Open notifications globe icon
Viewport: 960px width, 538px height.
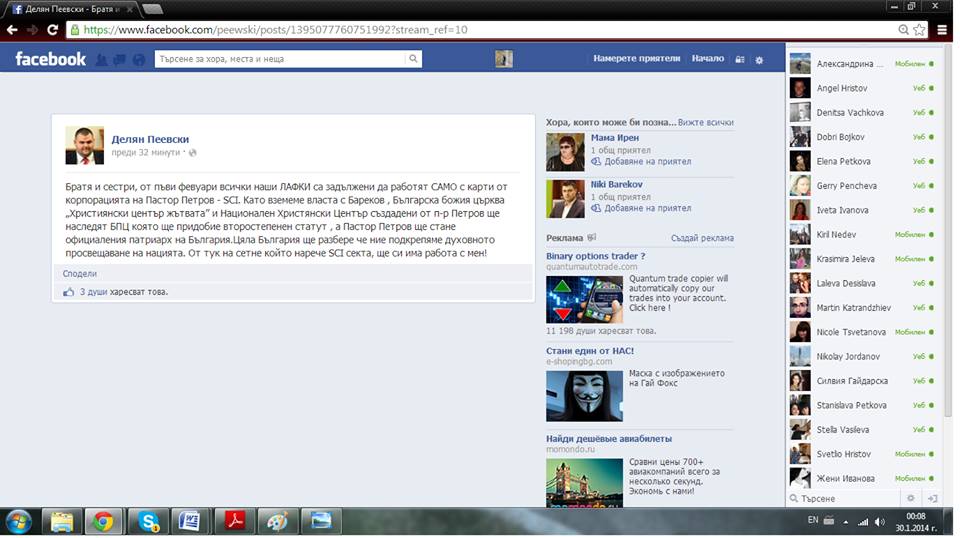[x=139, y=59]
